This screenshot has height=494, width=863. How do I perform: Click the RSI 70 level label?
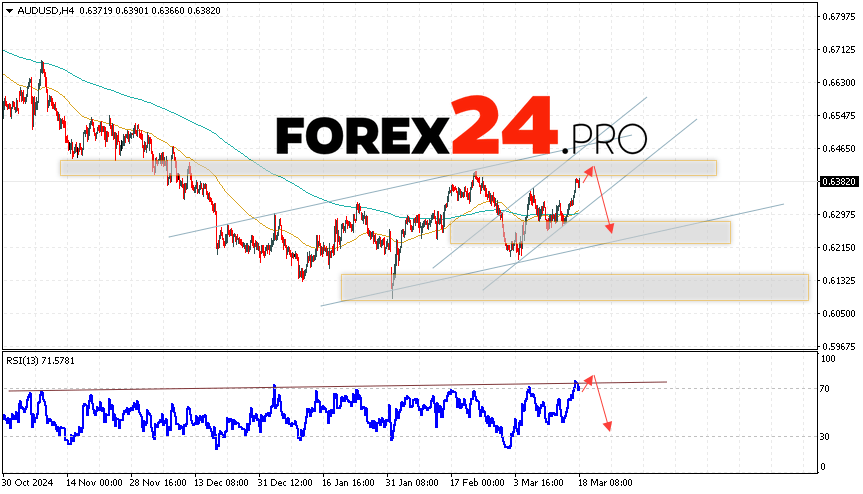[826, 388]
